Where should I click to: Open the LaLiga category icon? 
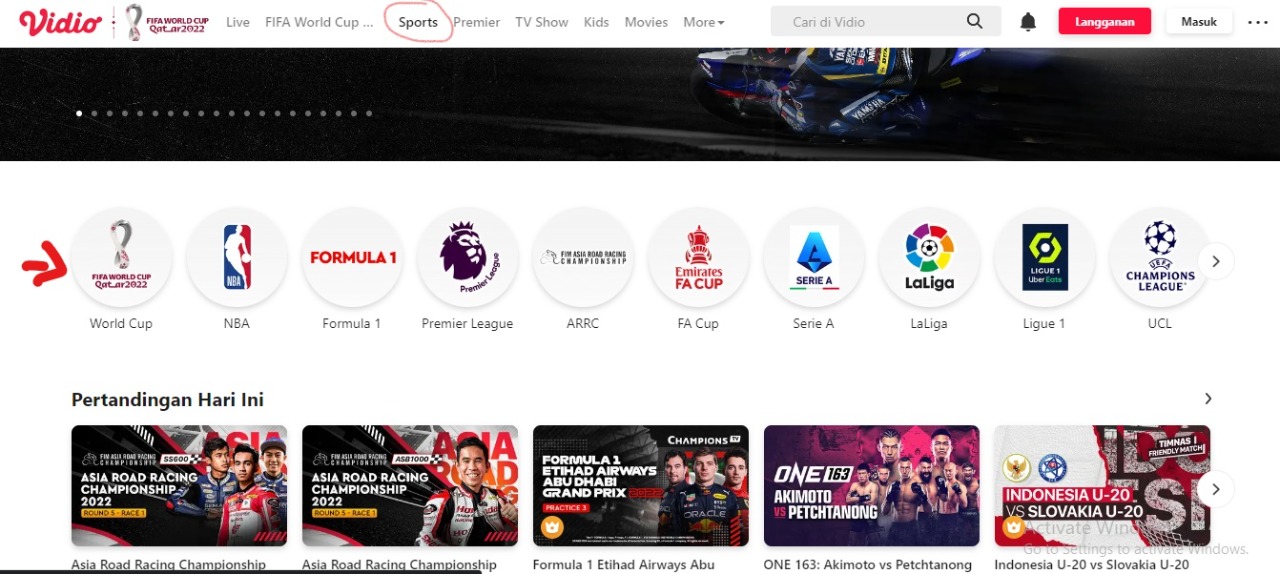point(929,257)
